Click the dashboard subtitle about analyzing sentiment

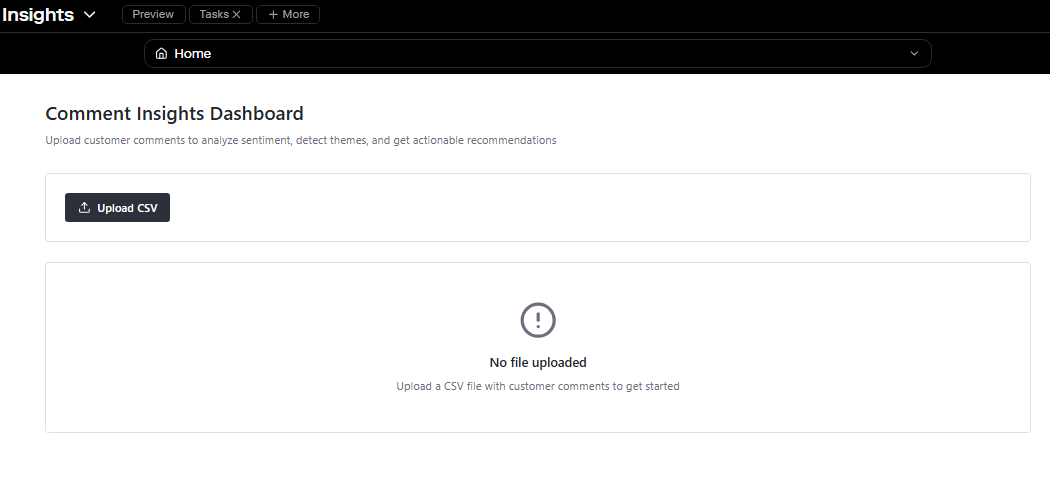pyautogui.click(x=300, y=141)
